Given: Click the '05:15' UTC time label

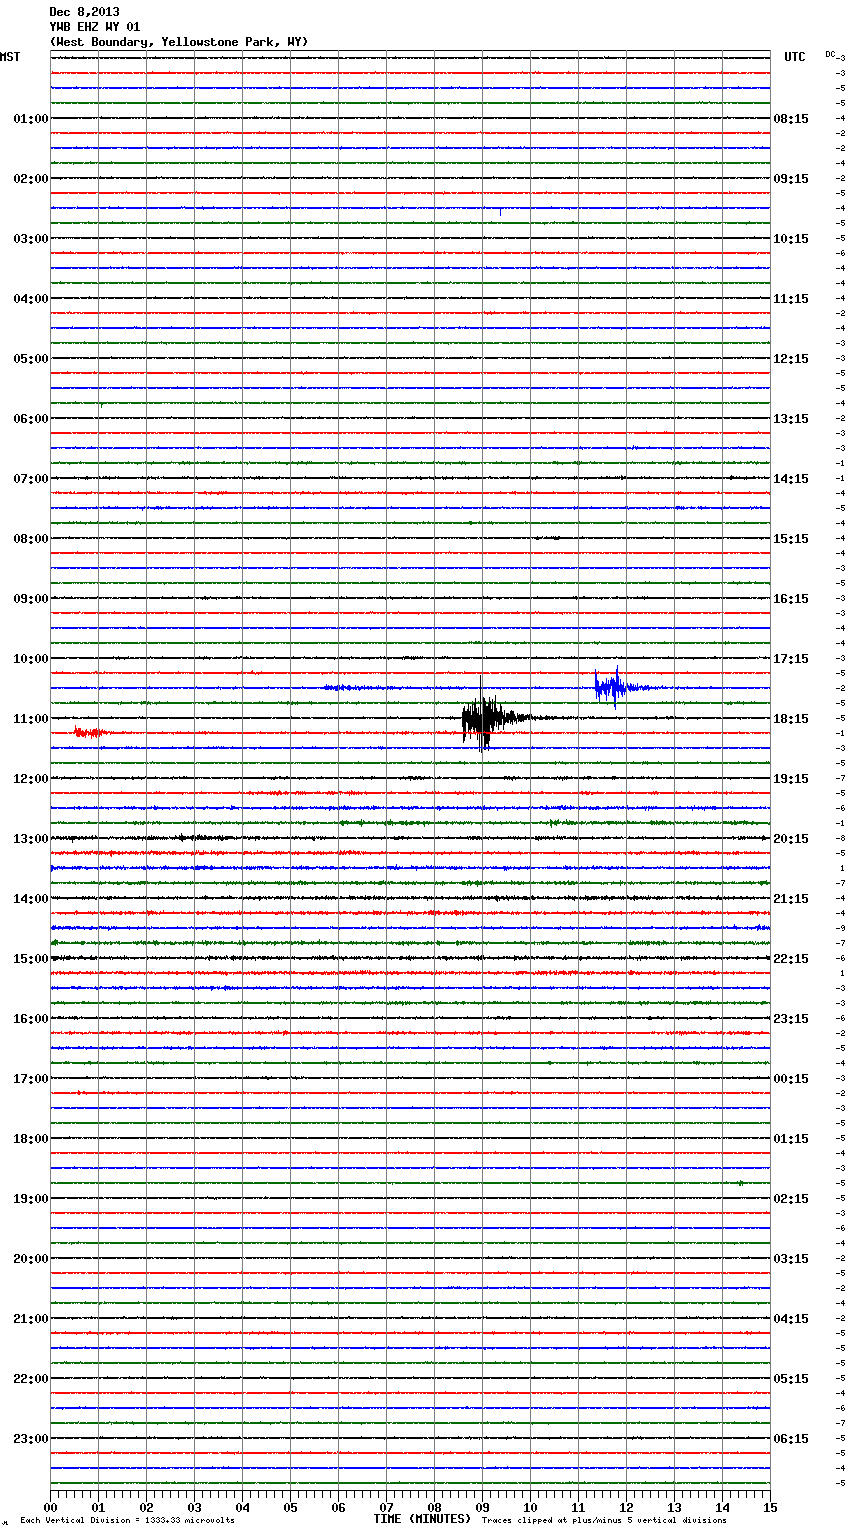Looking at the screenshot, I should (791, 1379).
